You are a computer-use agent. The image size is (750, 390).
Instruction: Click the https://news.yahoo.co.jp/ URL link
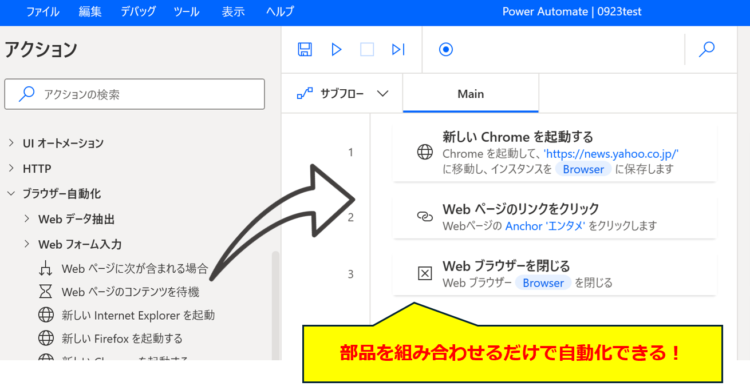[x=611, y=154]
